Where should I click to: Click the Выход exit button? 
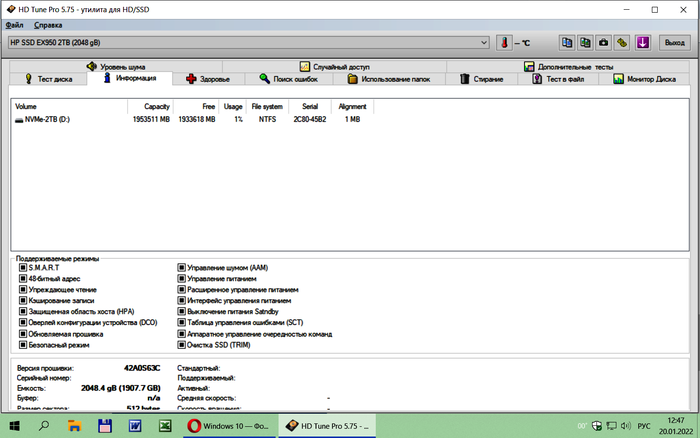[x=674, y=43]
